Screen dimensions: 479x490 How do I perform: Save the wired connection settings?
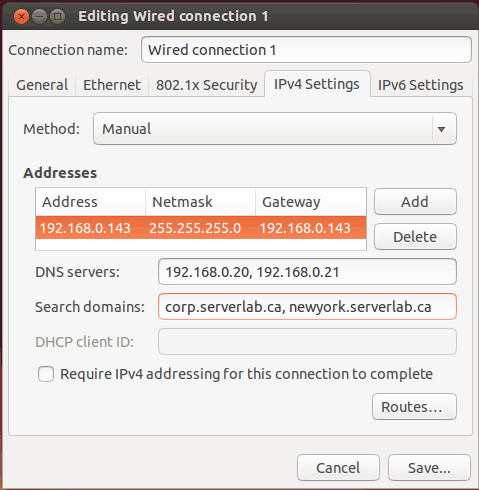429,468
